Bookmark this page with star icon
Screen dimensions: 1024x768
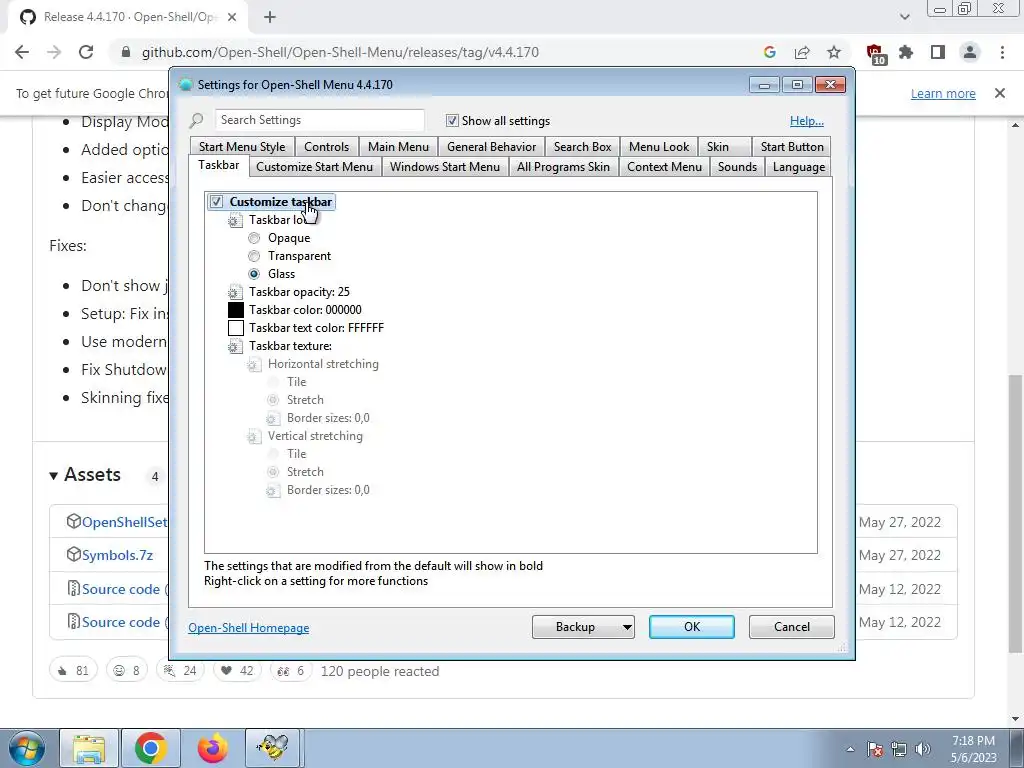(834, 52)
